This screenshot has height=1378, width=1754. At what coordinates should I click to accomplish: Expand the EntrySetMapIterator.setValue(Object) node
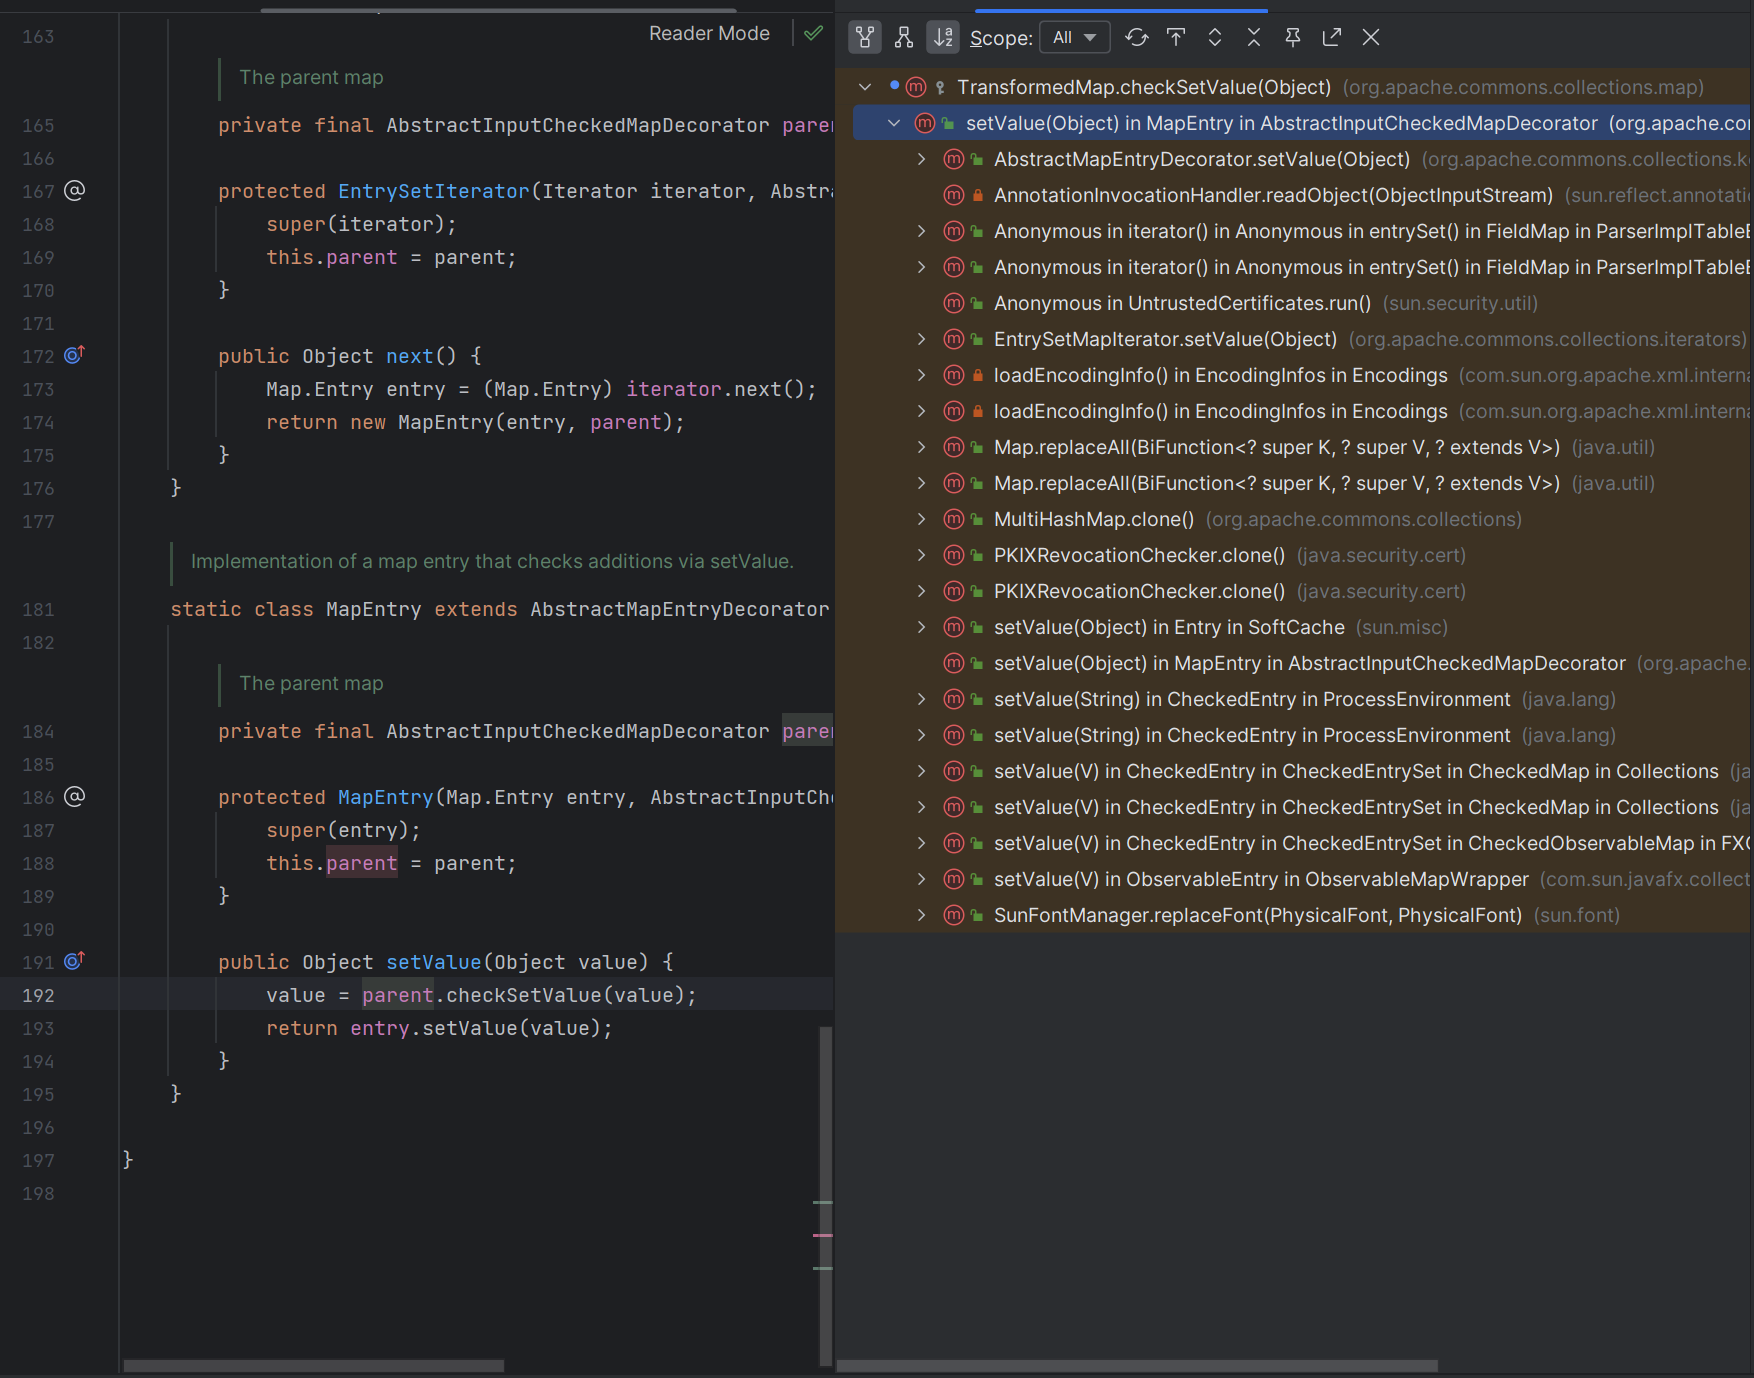pos(922,339)
